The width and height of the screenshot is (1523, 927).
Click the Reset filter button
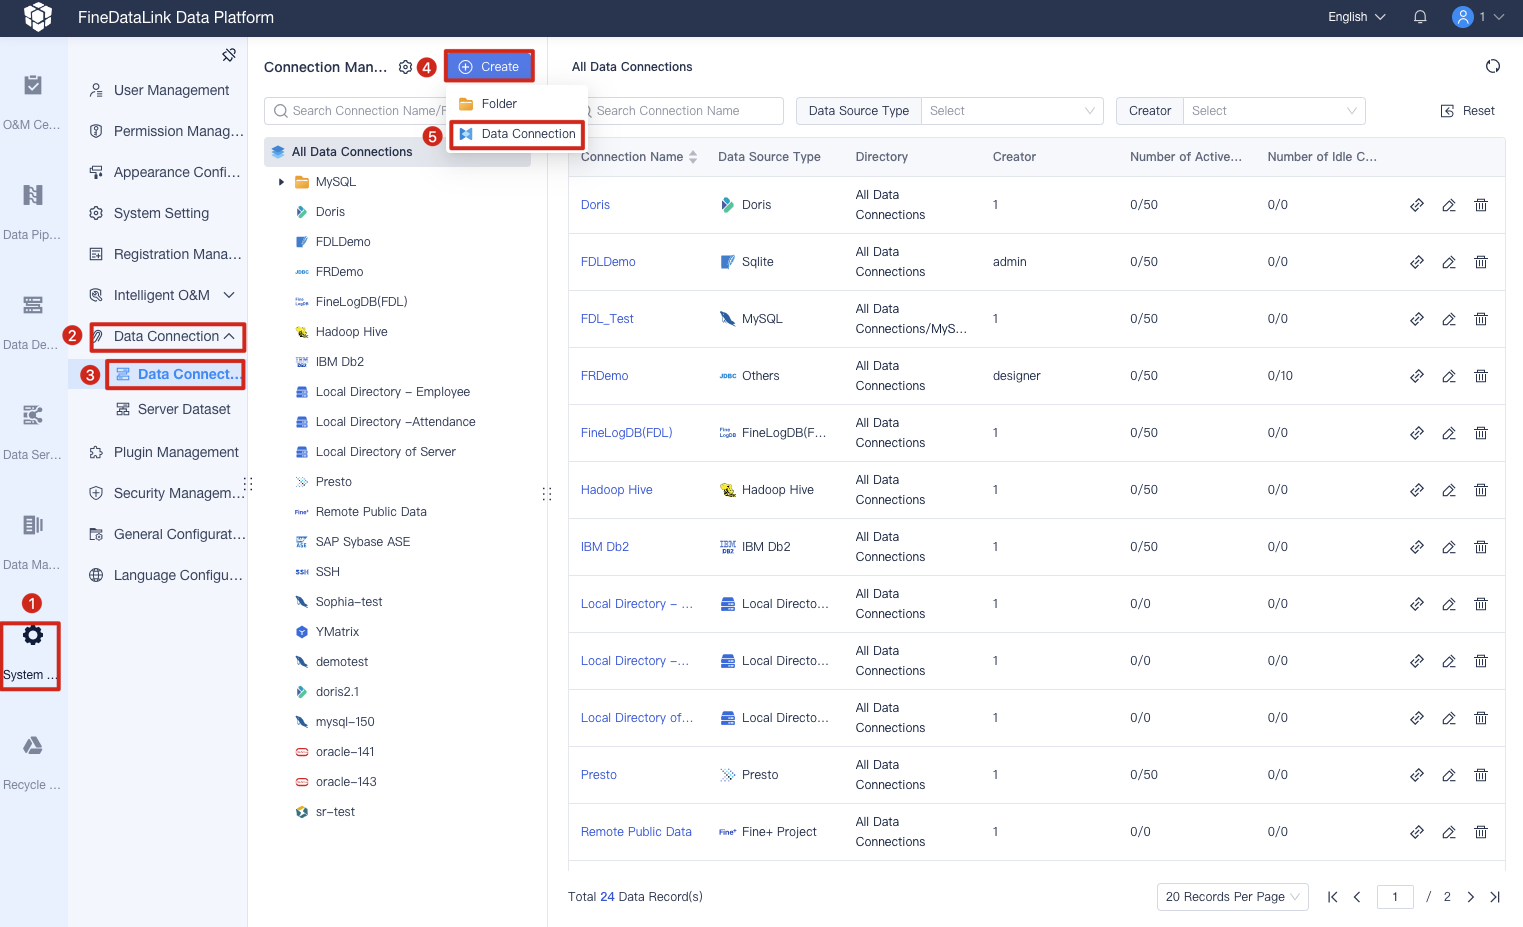pyautogui.click(x=1467, y=110)
